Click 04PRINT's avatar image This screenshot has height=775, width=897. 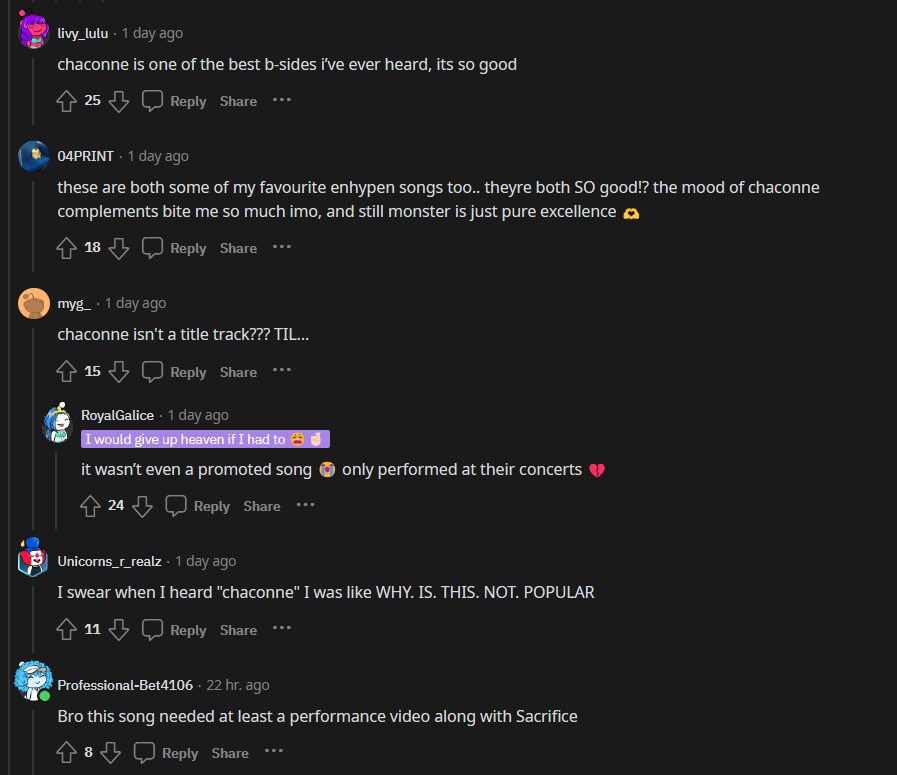(x=34, y=156)
